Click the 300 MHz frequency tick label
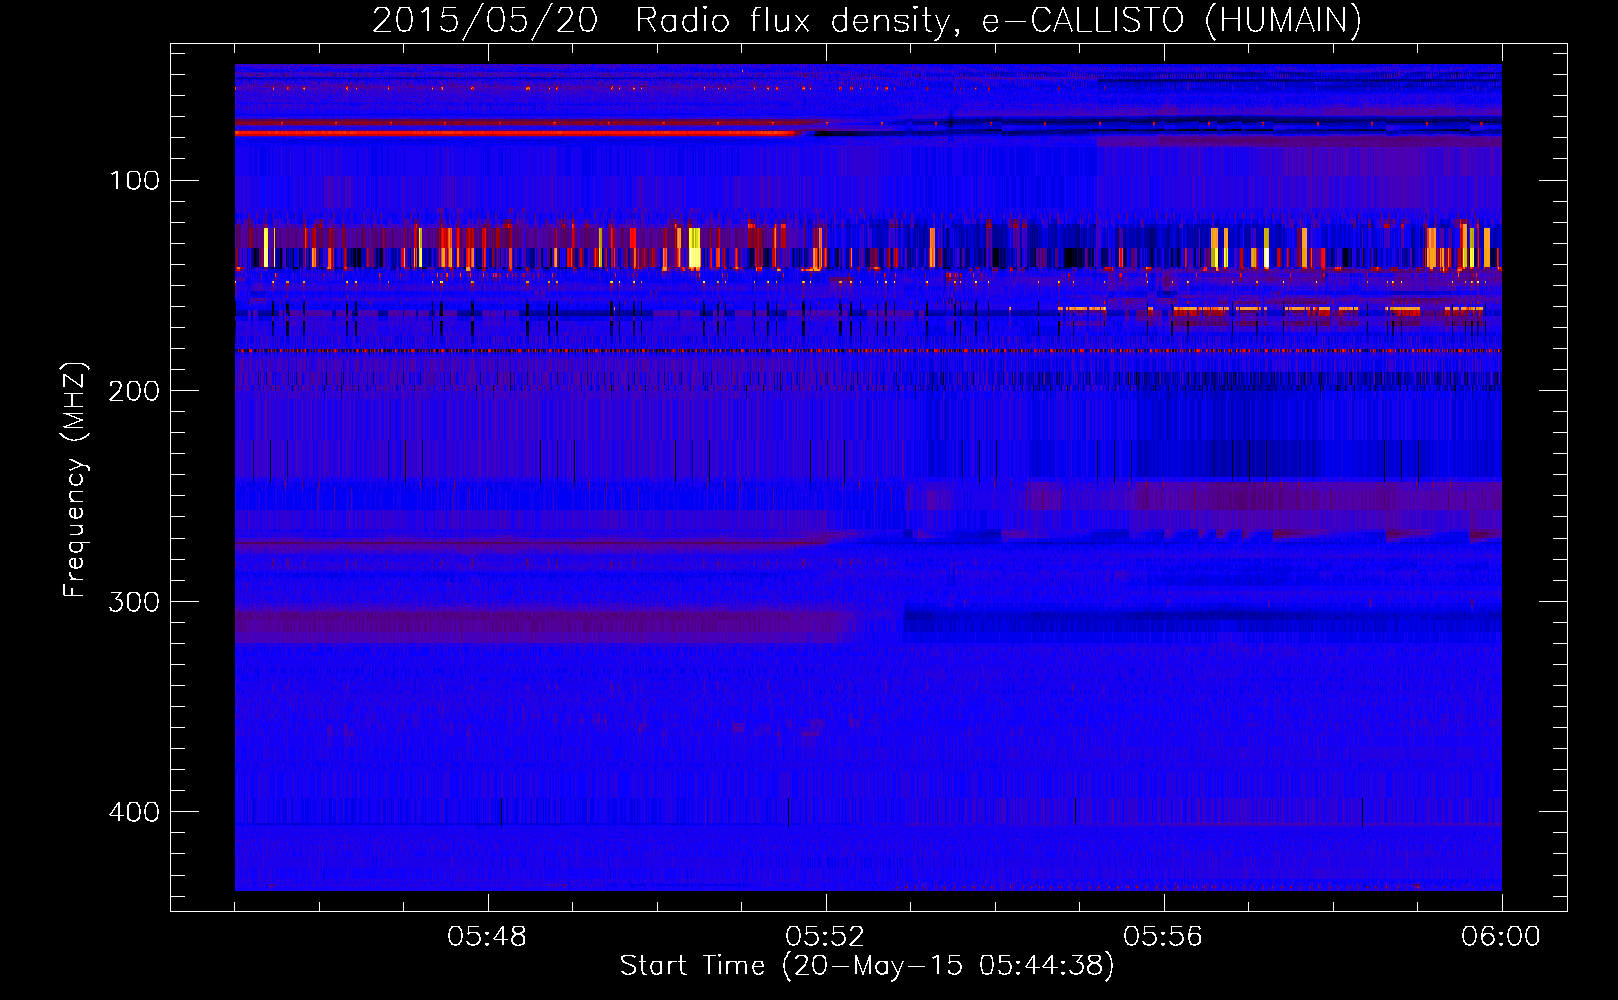Viewport: 1618px width, 1000px height. point(134,601)
